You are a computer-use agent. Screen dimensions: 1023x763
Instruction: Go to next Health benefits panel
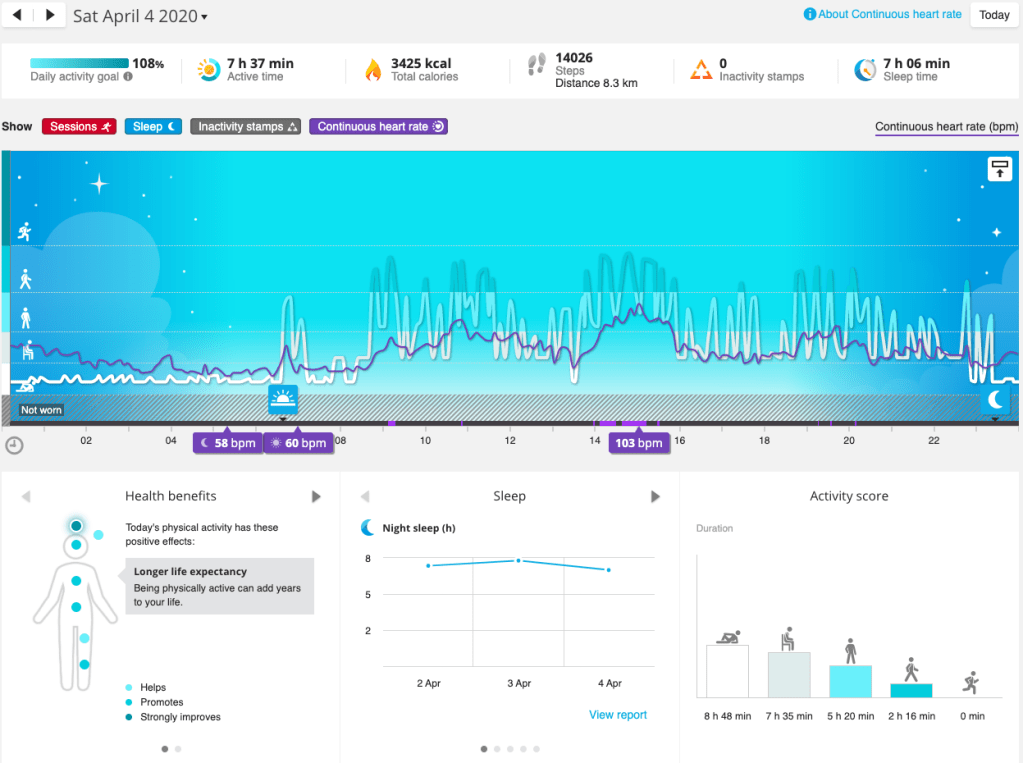pos(316,496)
